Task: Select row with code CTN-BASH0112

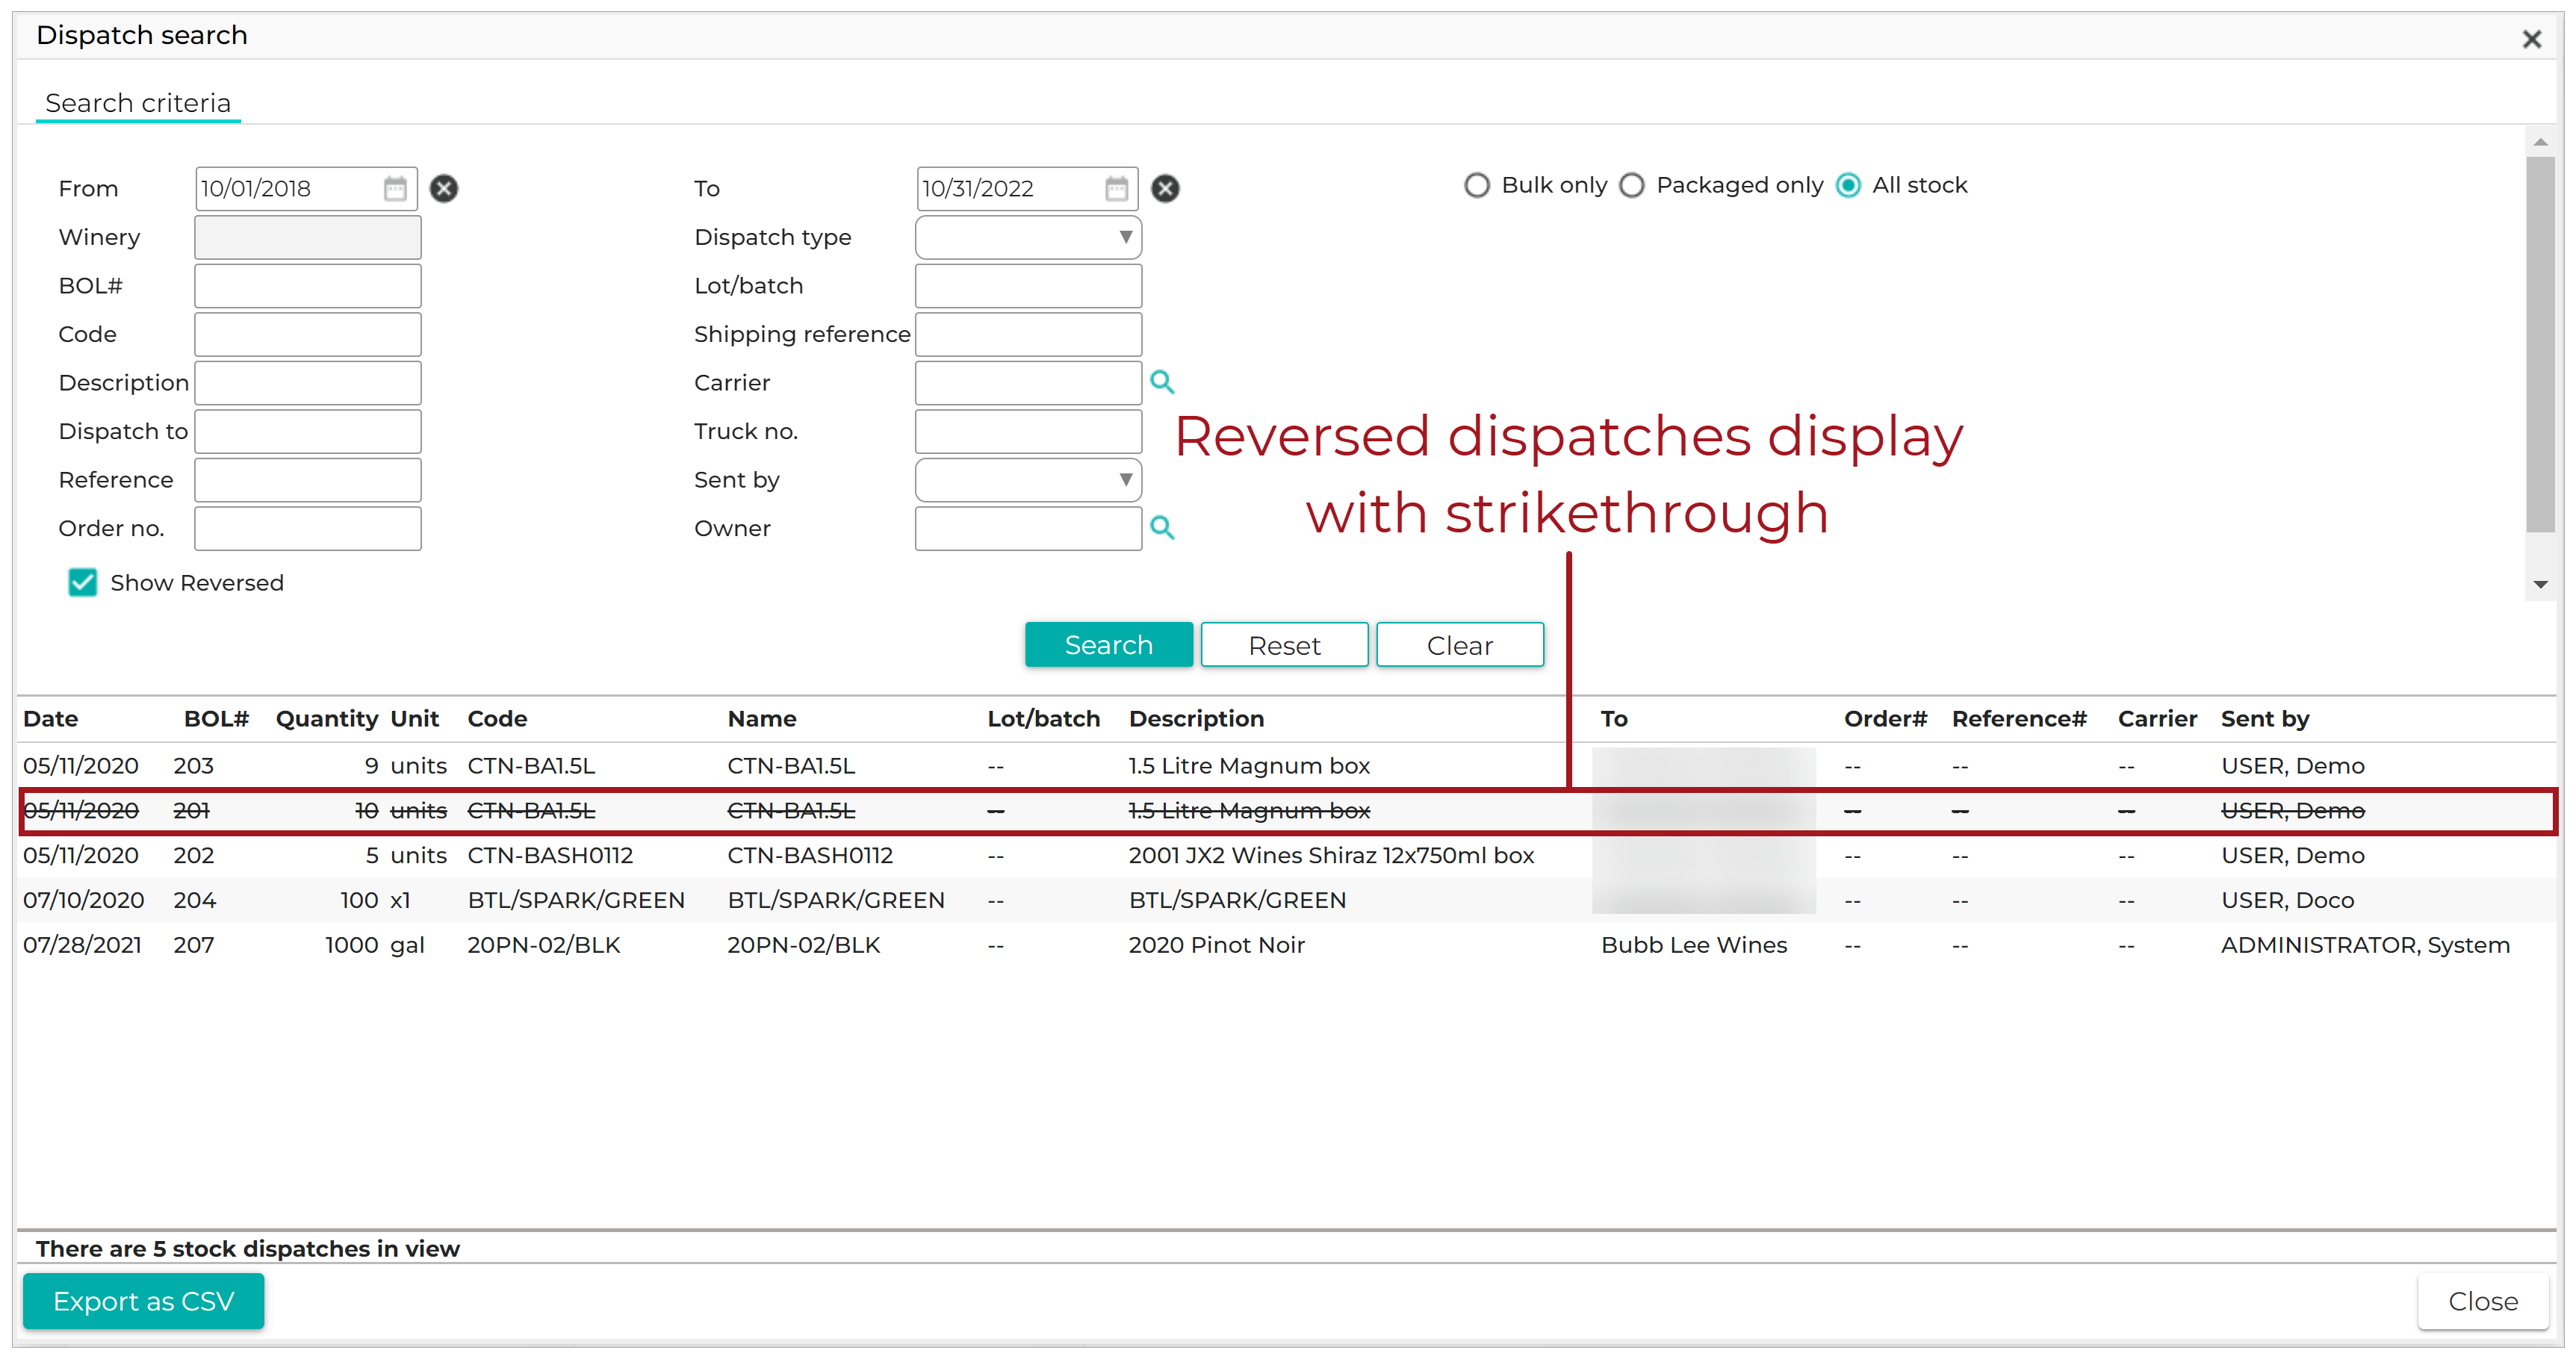Action: click(x=1286, y=855)
